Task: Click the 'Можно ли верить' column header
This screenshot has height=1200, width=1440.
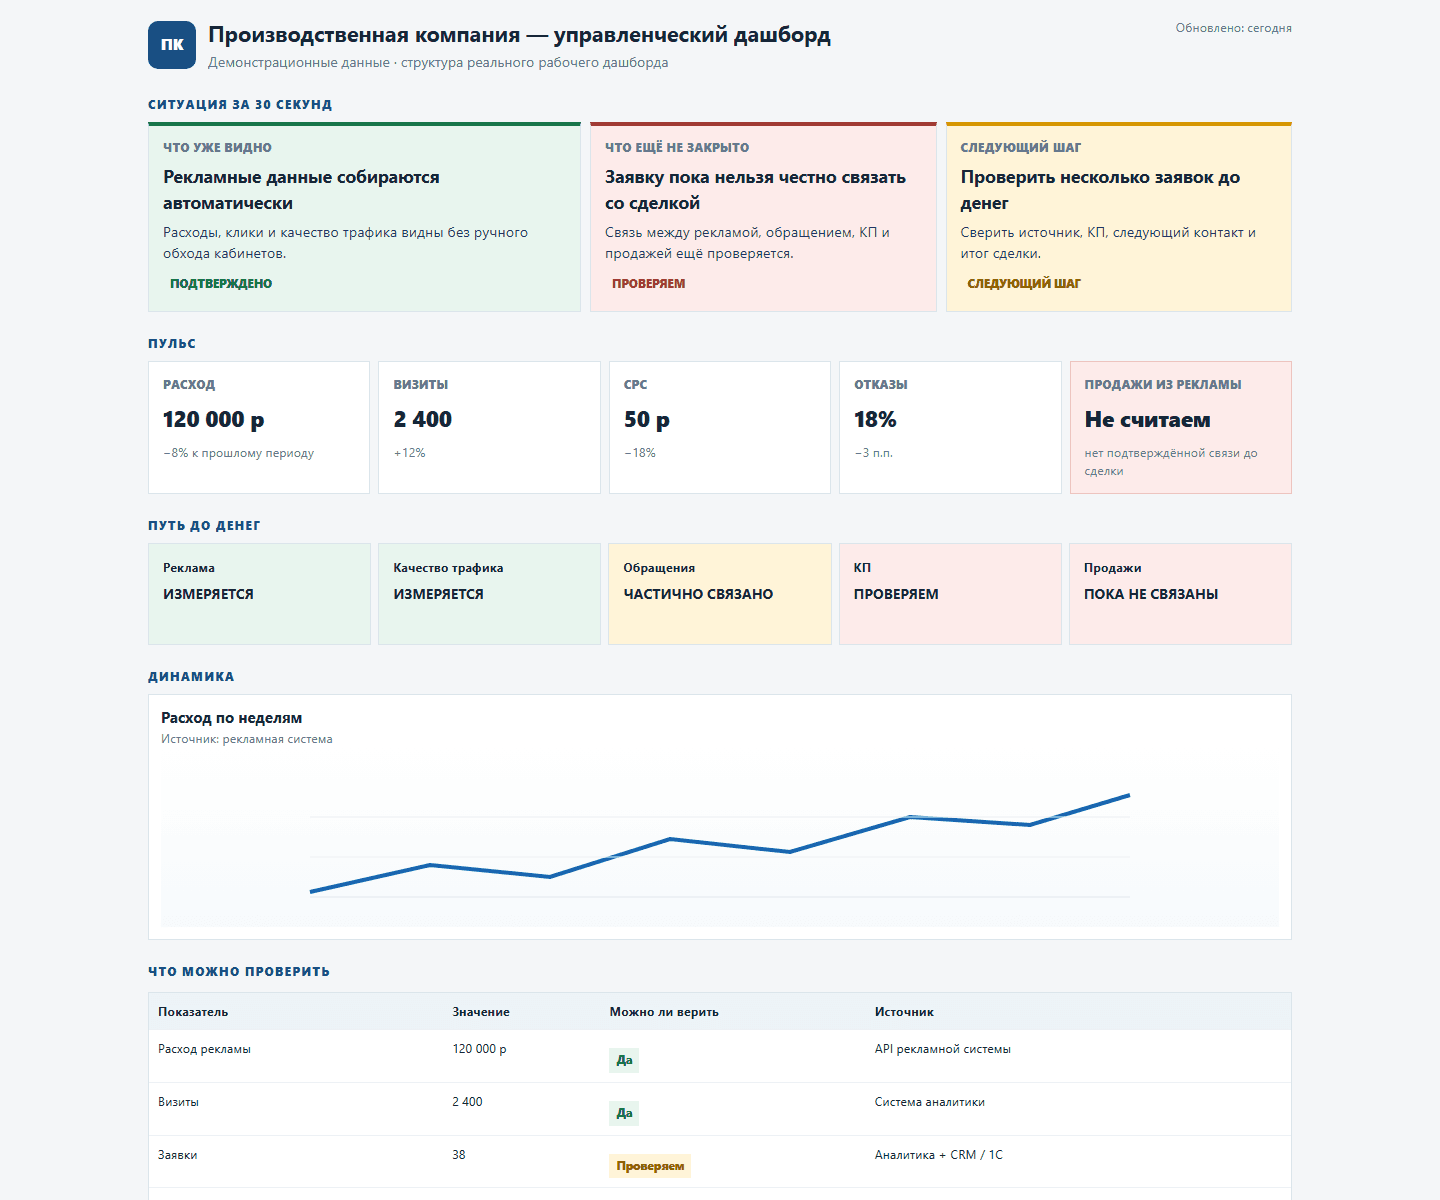Action: click(x=664, y=1012)
